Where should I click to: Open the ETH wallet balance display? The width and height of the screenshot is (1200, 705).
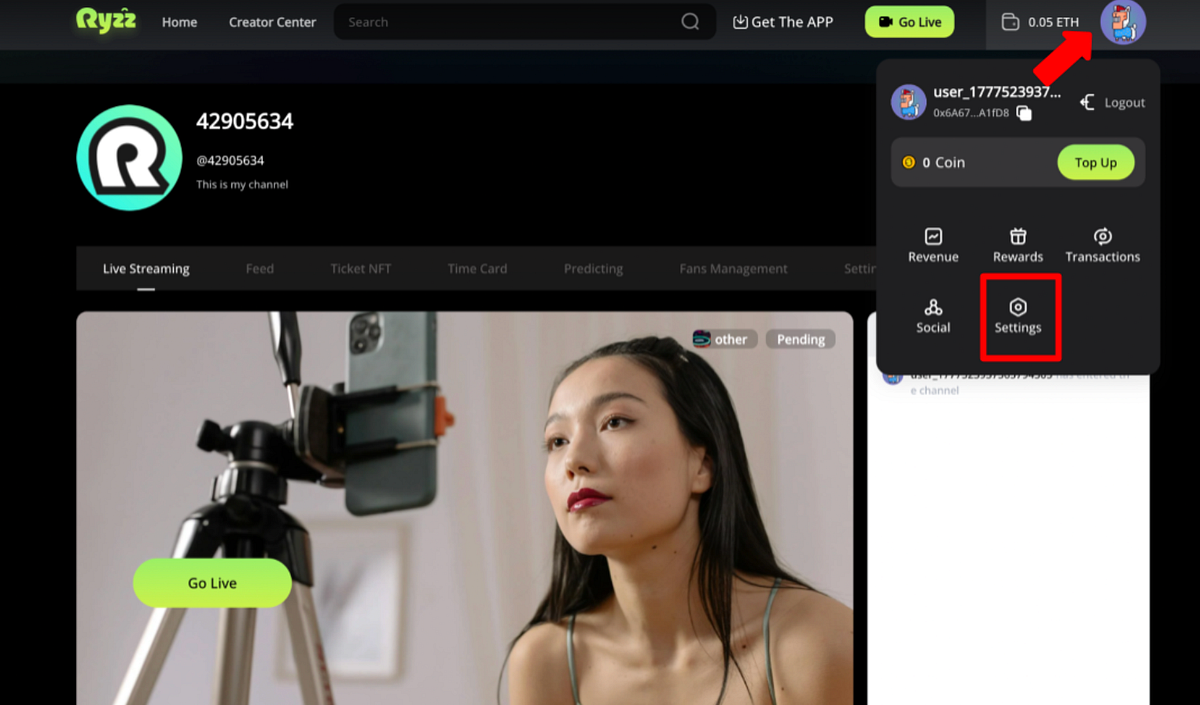(x=1040, y=20)
